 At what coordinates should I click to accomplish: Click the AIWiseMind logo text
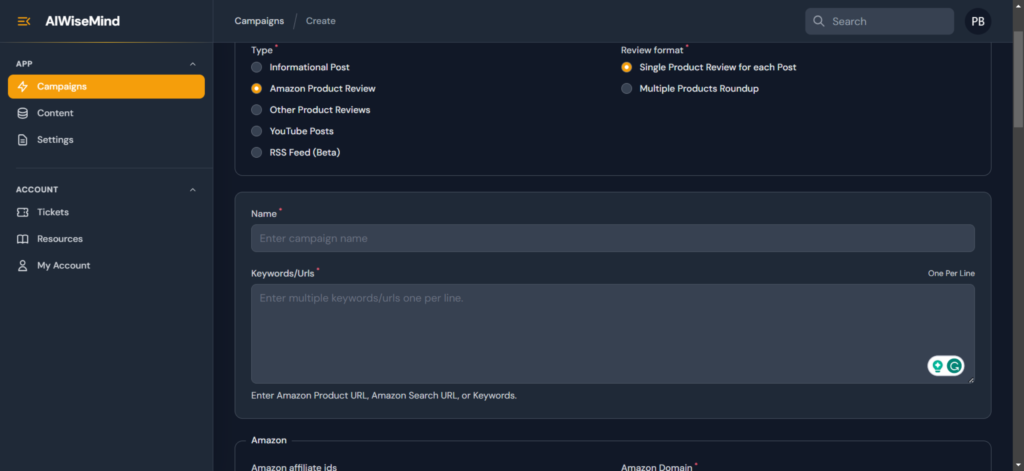[82, 22]
